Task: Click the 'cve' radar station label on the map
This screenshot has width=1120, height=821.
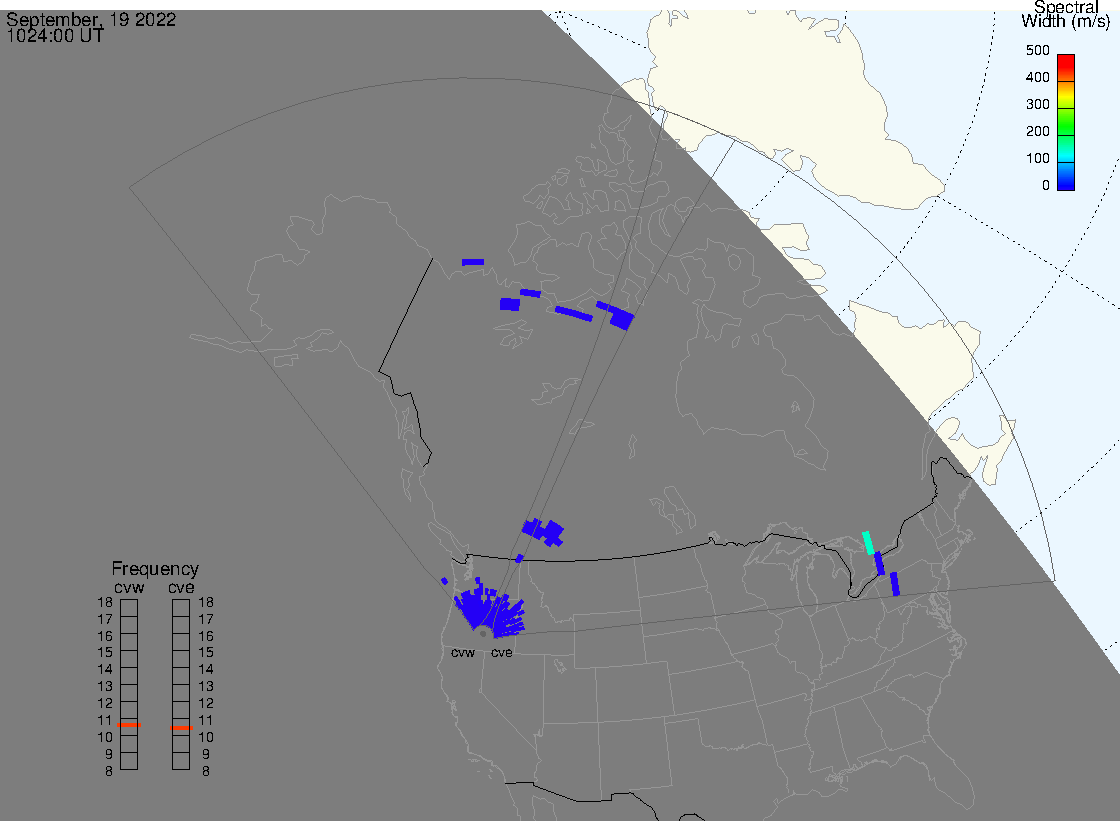Action: 501,653
